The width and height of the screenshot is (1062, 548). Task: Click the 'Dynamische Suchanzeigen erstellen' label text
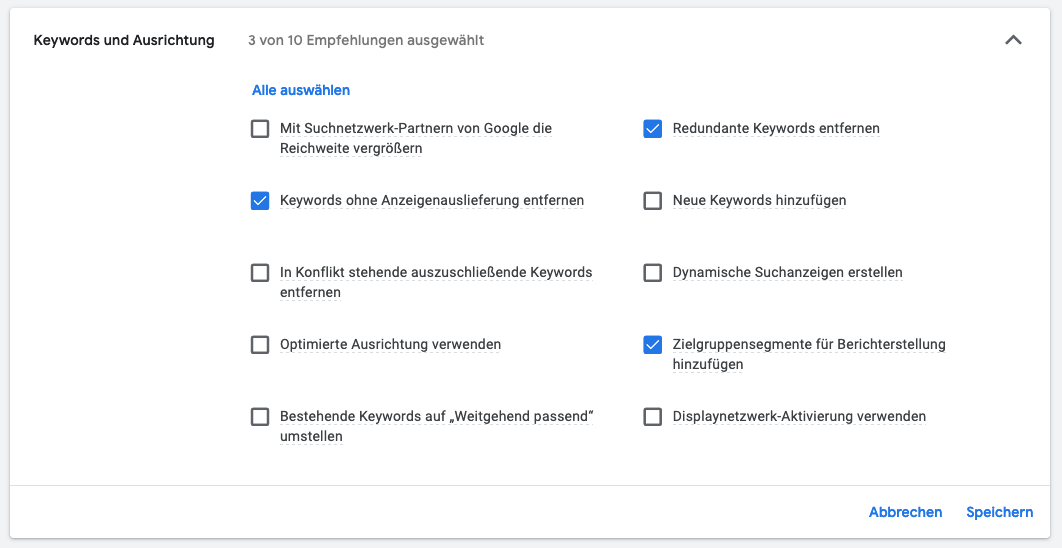[787, 273]
